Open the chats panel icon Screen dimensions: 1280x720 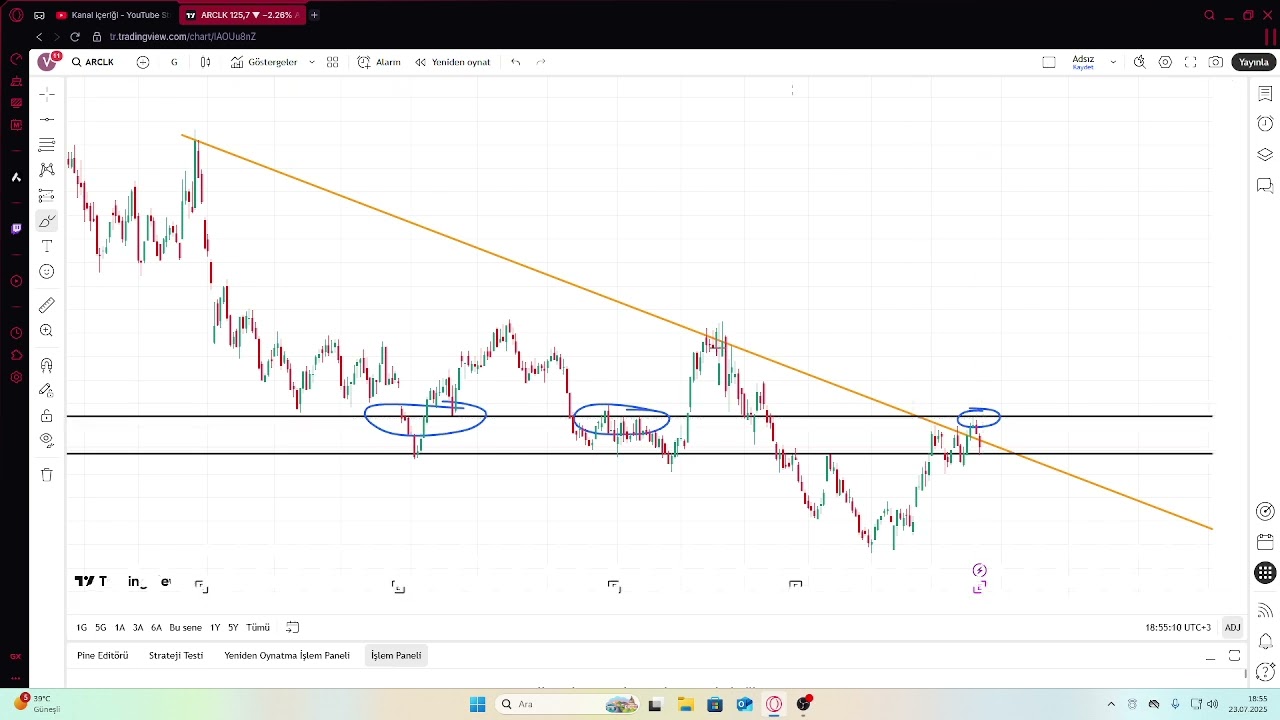point(1265,186)
